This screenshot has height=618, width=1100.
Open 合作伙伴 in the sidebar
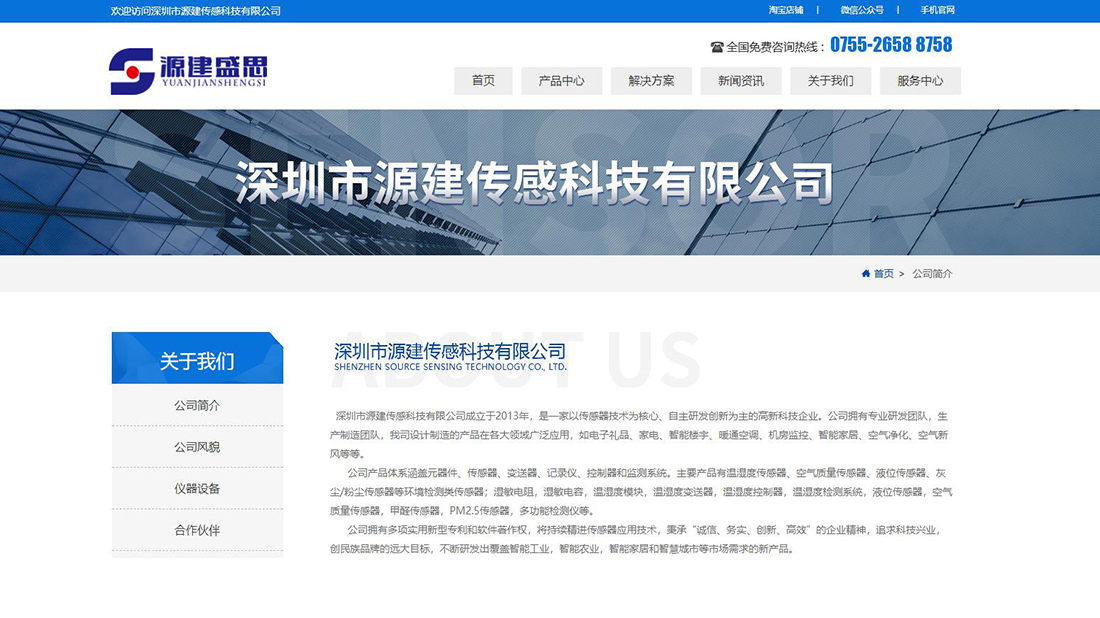[197, 530]
